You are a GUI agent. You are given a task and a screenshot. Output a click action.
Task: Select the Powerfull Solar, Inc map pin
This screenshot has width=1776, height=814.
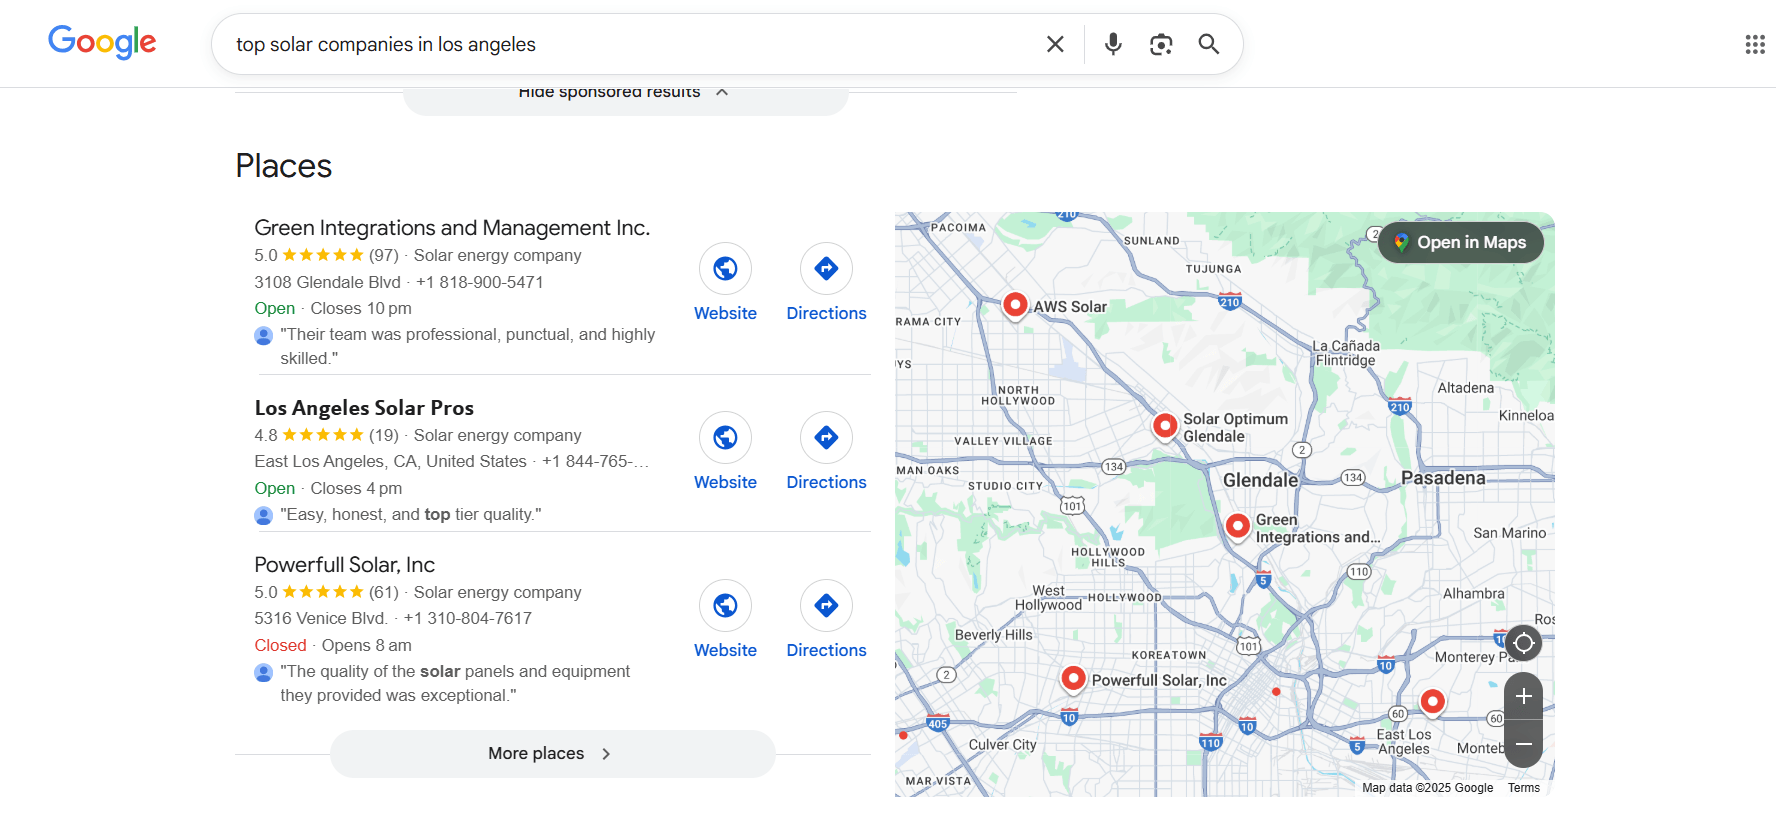[1073, 679]
